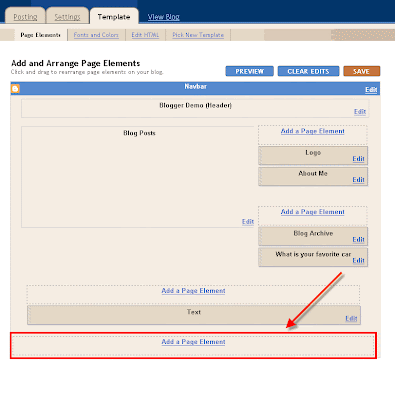Choose Pick New Template
This screenshot has height=400, width=395.
tap(198, 35)
